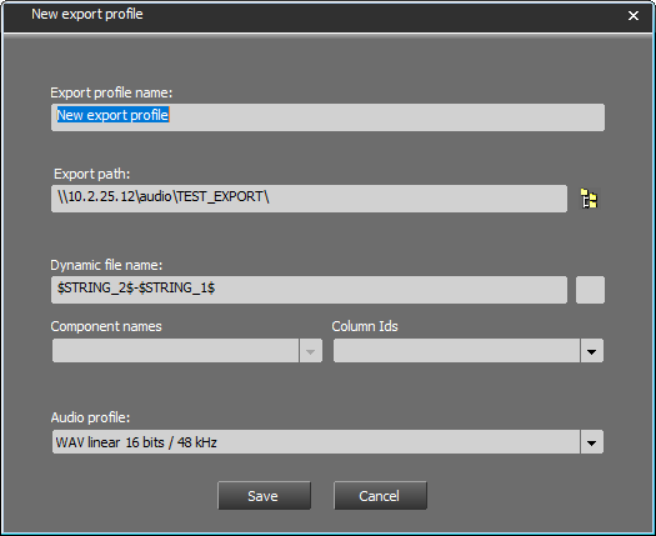This screenshot has width=656, height=536.
Task: Click the "Column Ids" label
Action: (x=365, y=326)
